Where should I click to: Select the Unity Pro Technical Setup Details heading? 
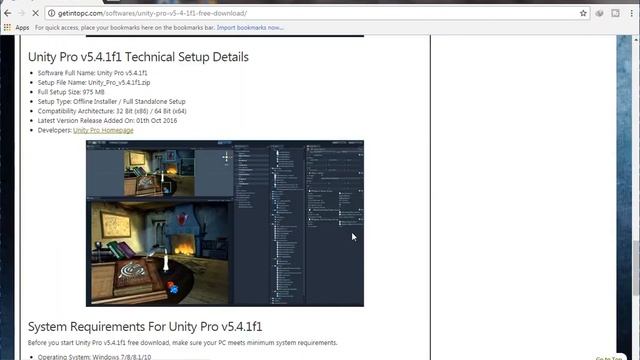[138, 57]
